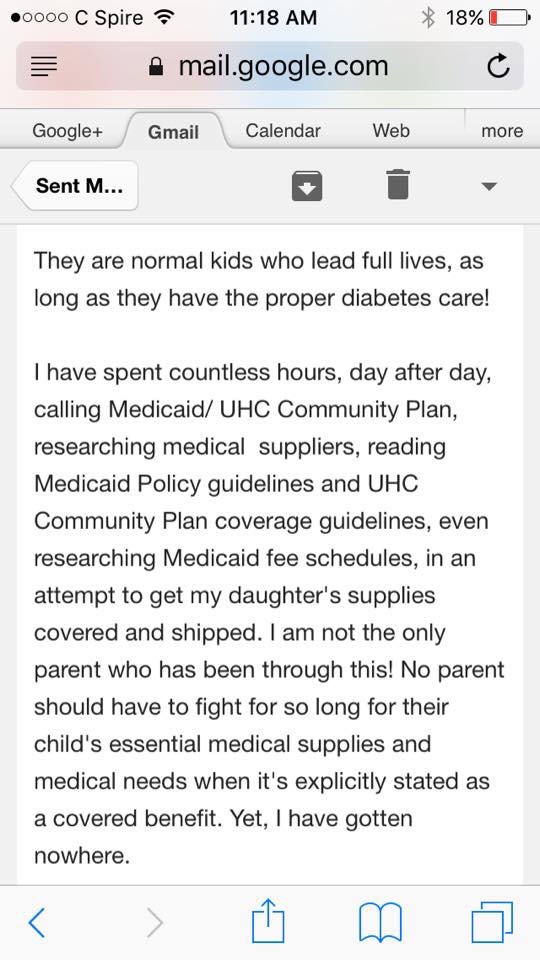
Task: Tap the lock icon in address bar
Action: pos(157,67)
